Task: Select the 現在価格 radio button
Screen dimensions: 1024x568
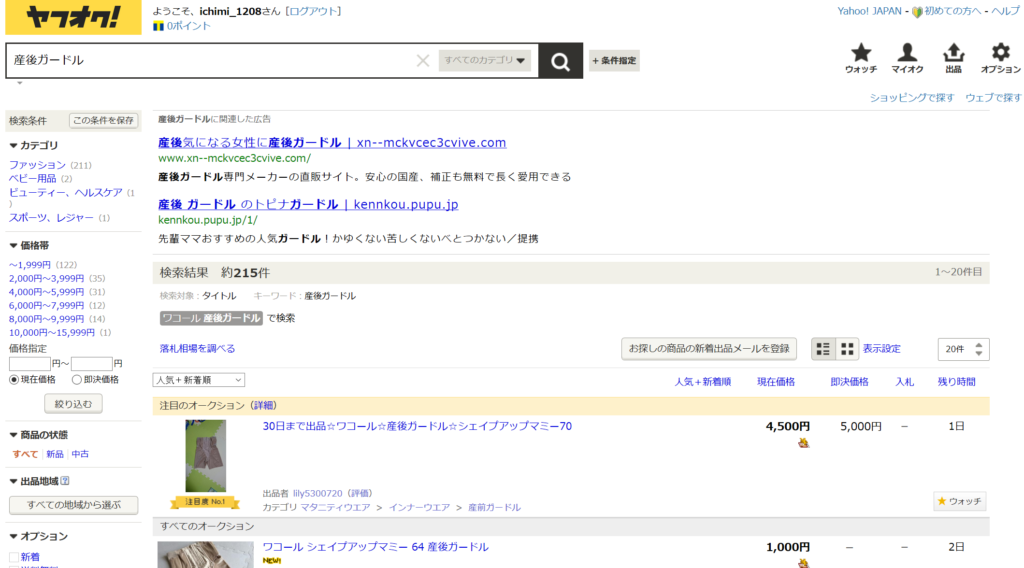Action: click(x=14, y=379)
